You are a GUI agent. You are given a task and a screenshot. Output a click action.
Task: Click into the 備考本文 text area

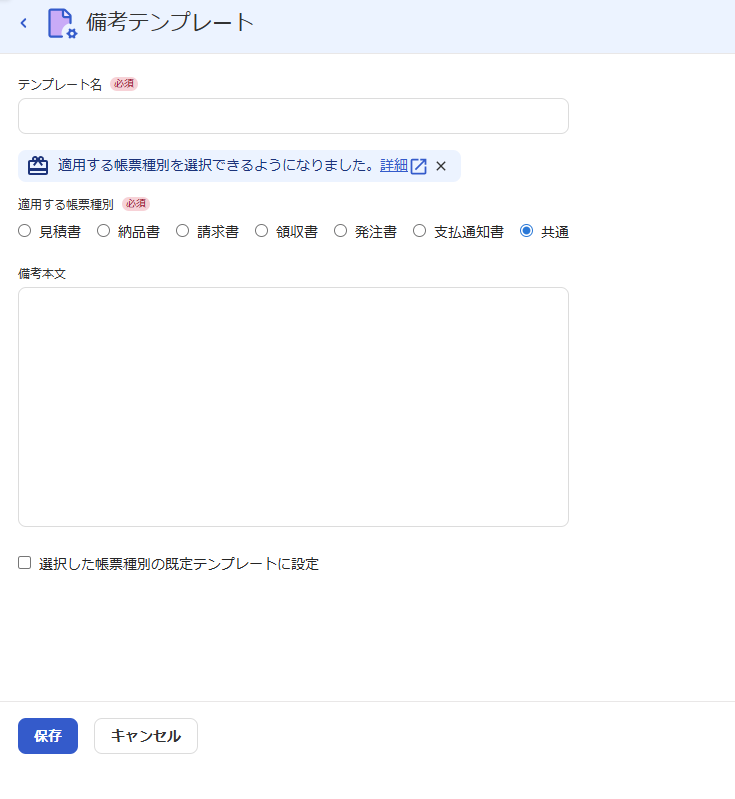click(x=293, y=407)
